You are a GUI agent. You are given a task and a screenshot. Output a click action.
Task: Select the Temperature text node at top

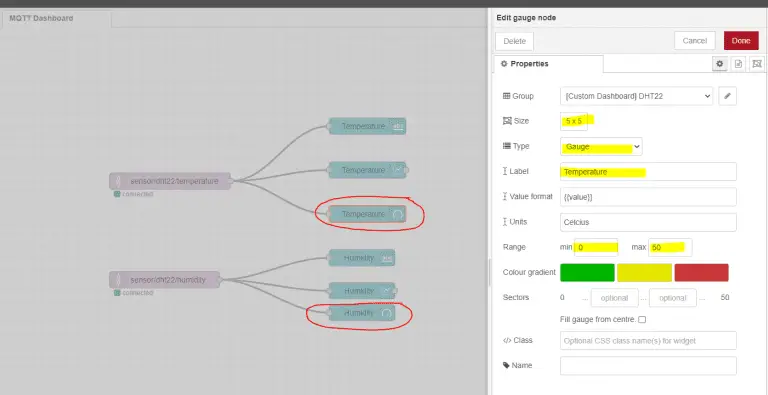coord(367,126)
